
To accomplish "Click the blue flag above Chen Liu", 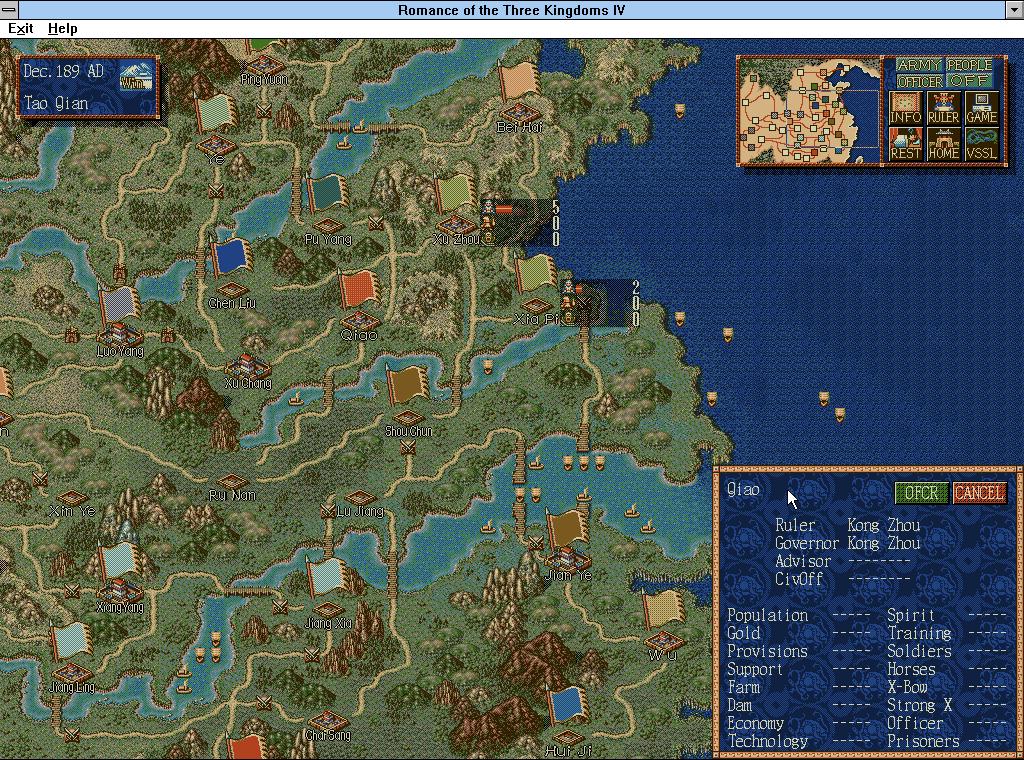I will pos(231,257).
